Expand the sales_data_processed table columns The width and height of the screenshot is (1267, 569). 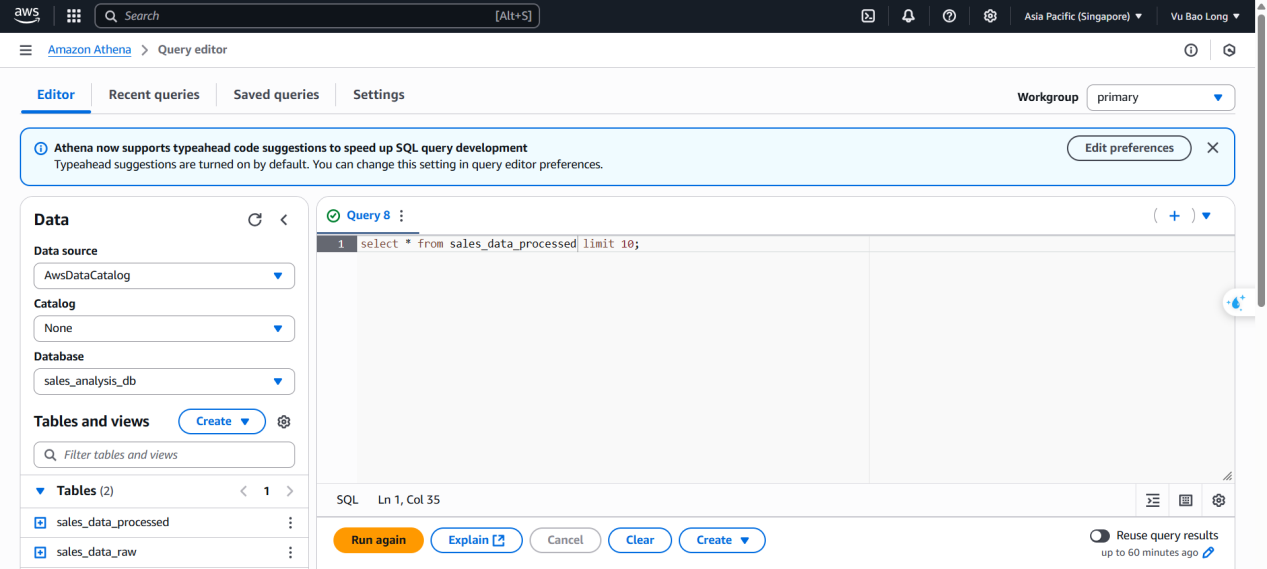[41, 523]
